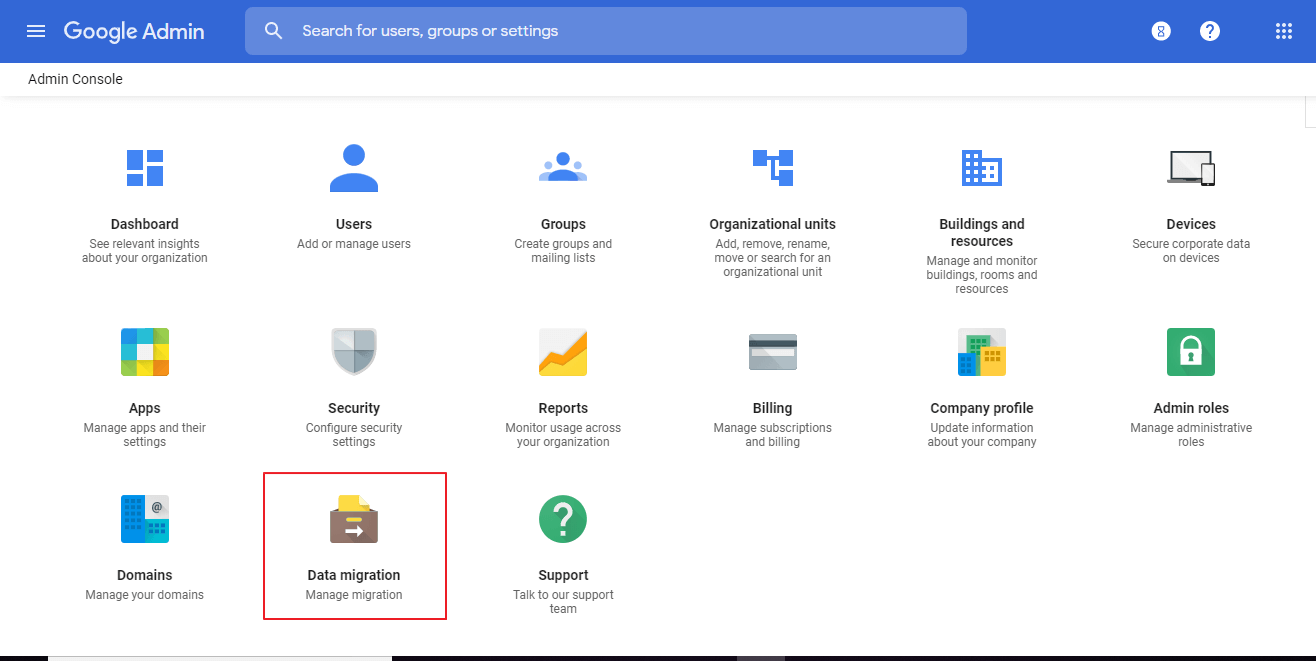Click the Admin Console breadcrumb
Viewport: 1316px width, 661px height.
[75, 79]
